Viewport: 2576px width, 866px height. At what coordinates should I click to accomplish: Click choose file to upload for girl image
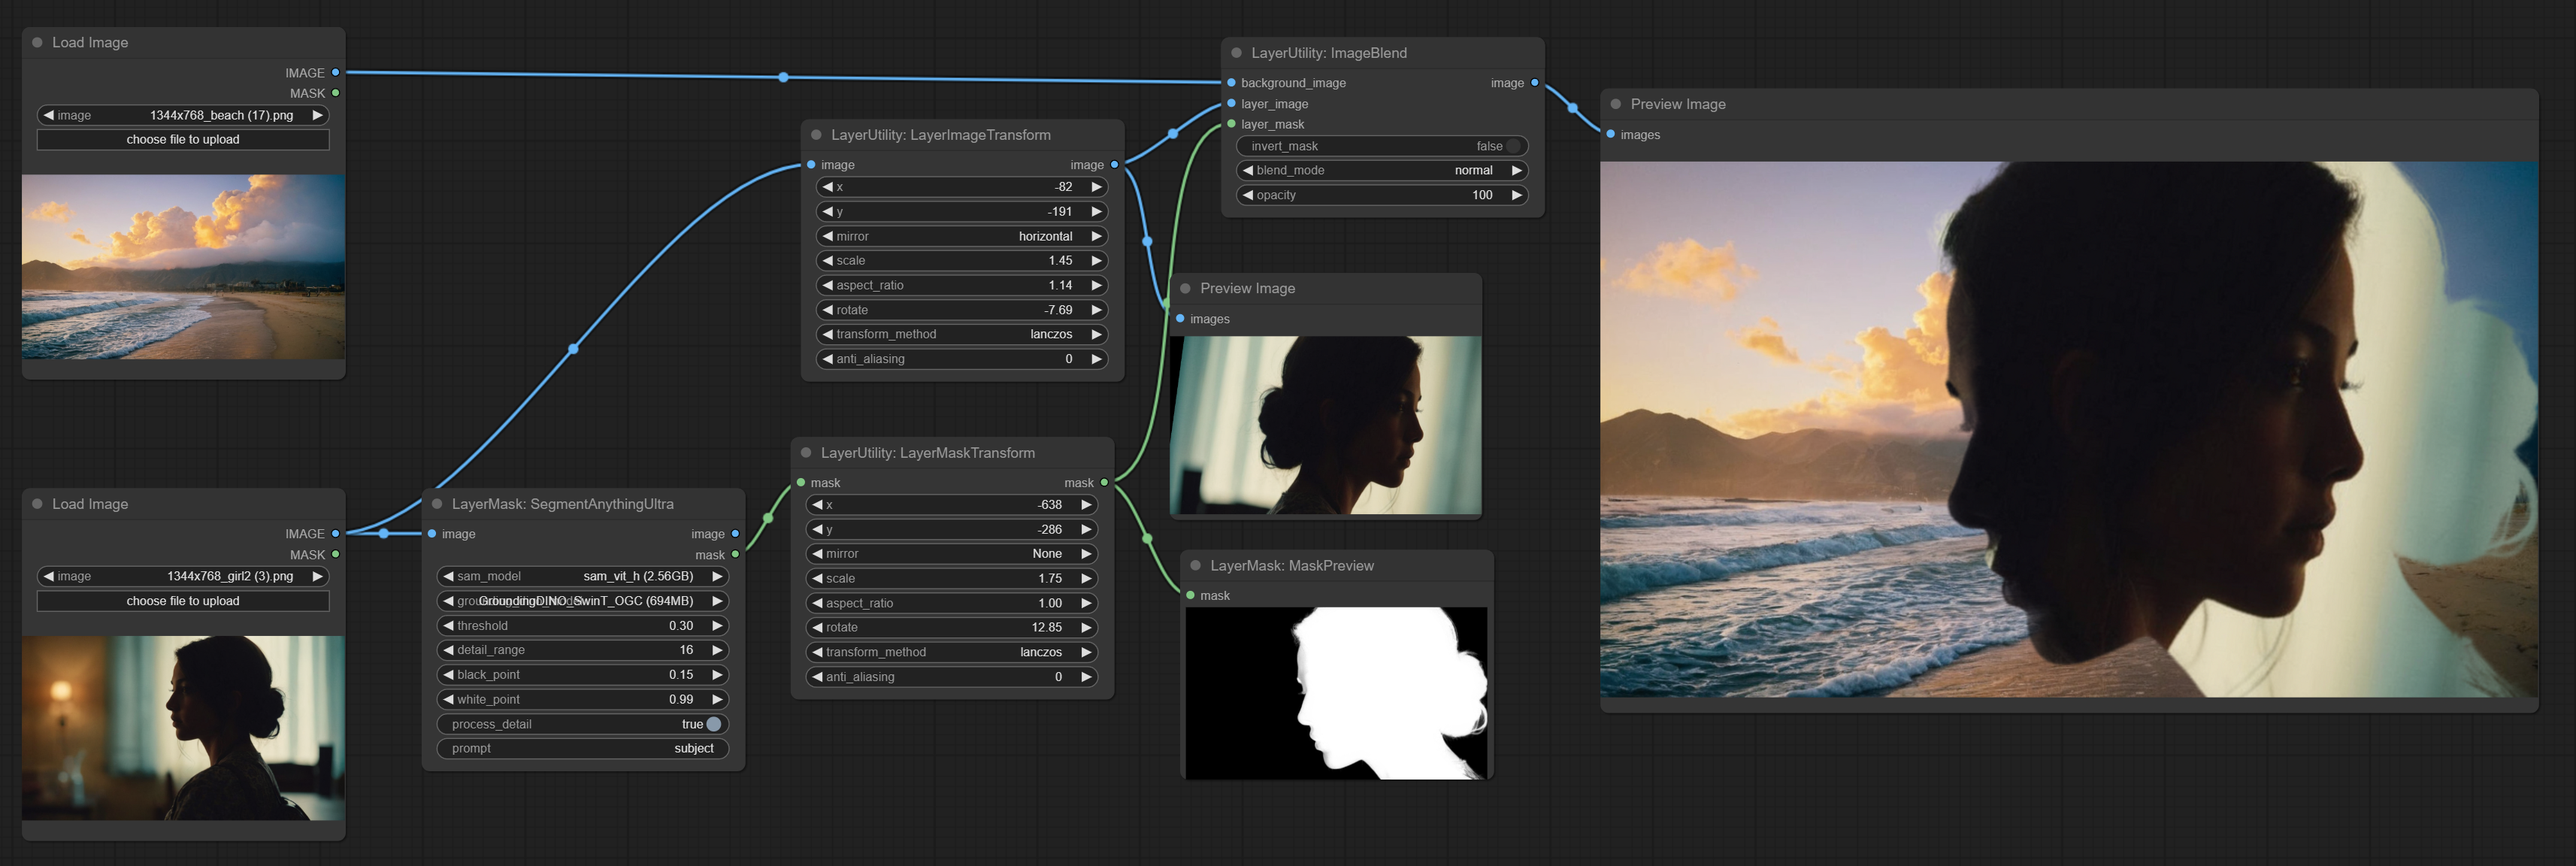[183, 601]
